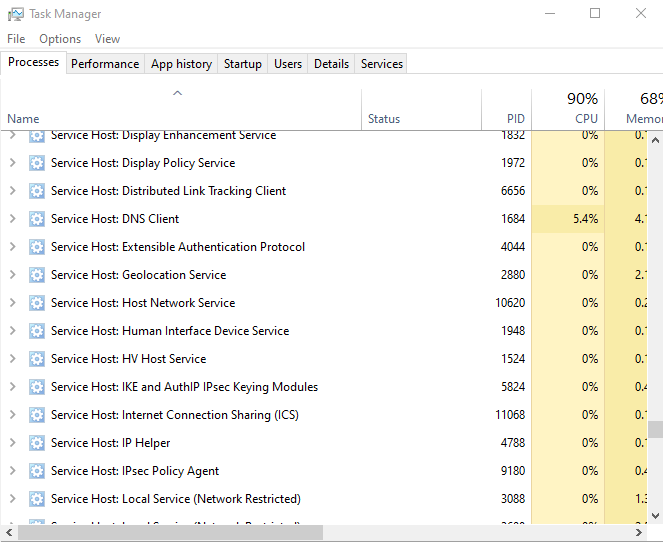Open the View menu
This screenshot has width=663, height=544.
[107, 39]
